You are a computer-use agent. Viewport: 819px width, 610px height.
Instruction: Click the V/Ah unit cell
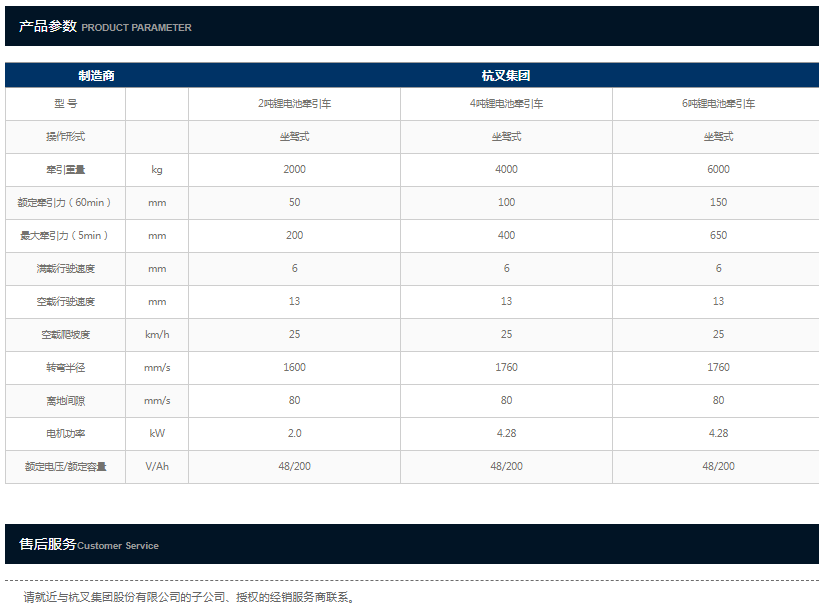point(157,466)
